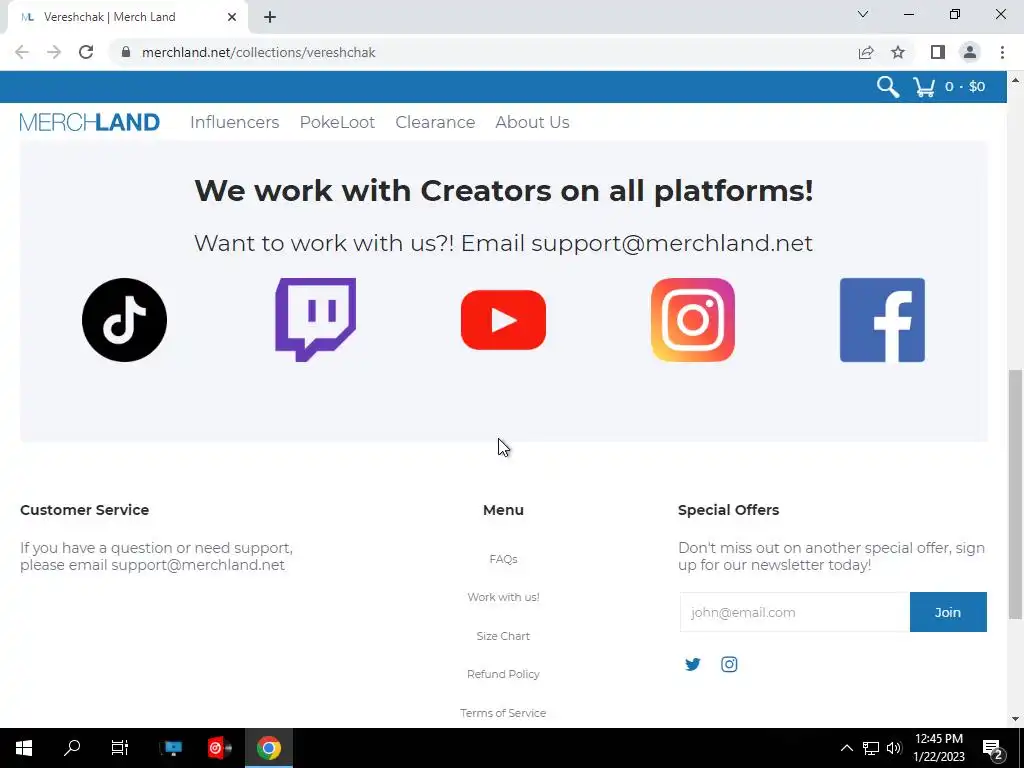Click the address bar URL
This screenshot has height=768, width=1024.
[259, 52]
